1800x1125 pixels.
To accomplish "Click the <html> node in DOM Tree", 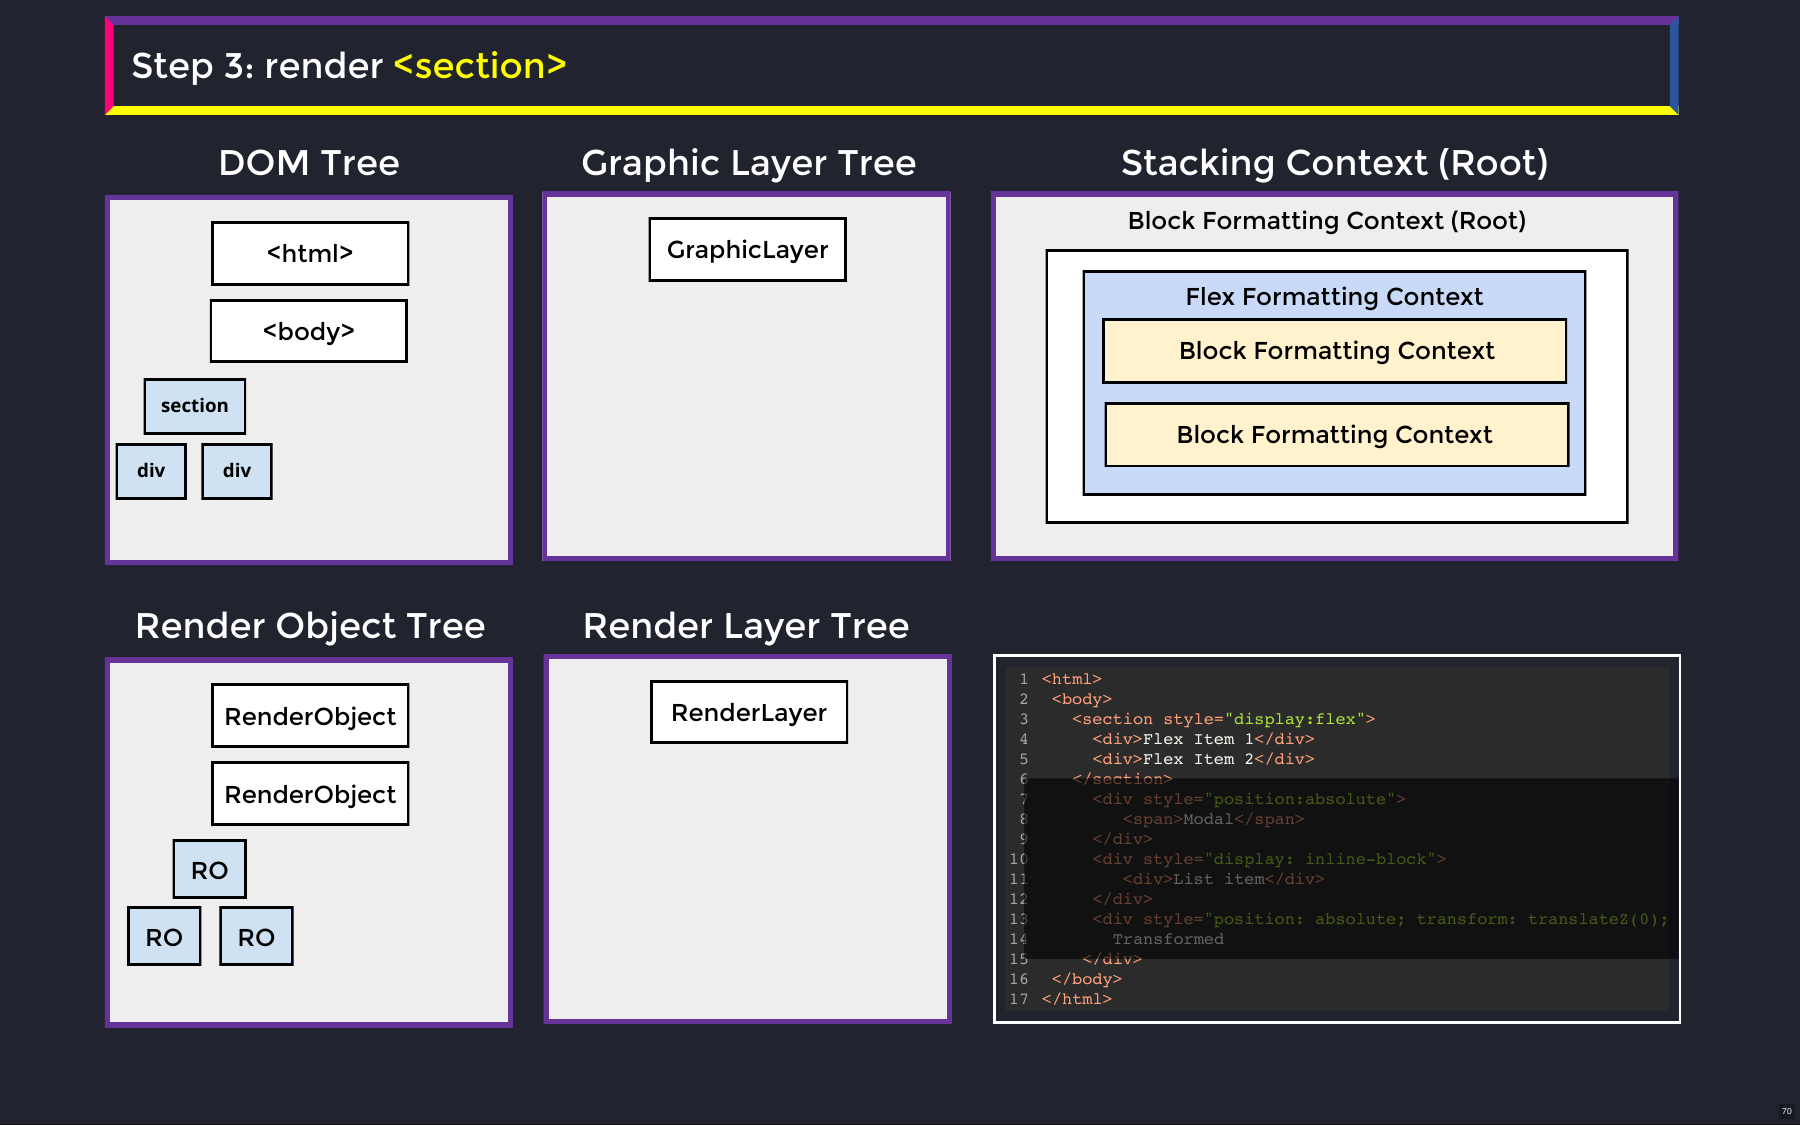I will pyautogui.click(x=310, y=253).
